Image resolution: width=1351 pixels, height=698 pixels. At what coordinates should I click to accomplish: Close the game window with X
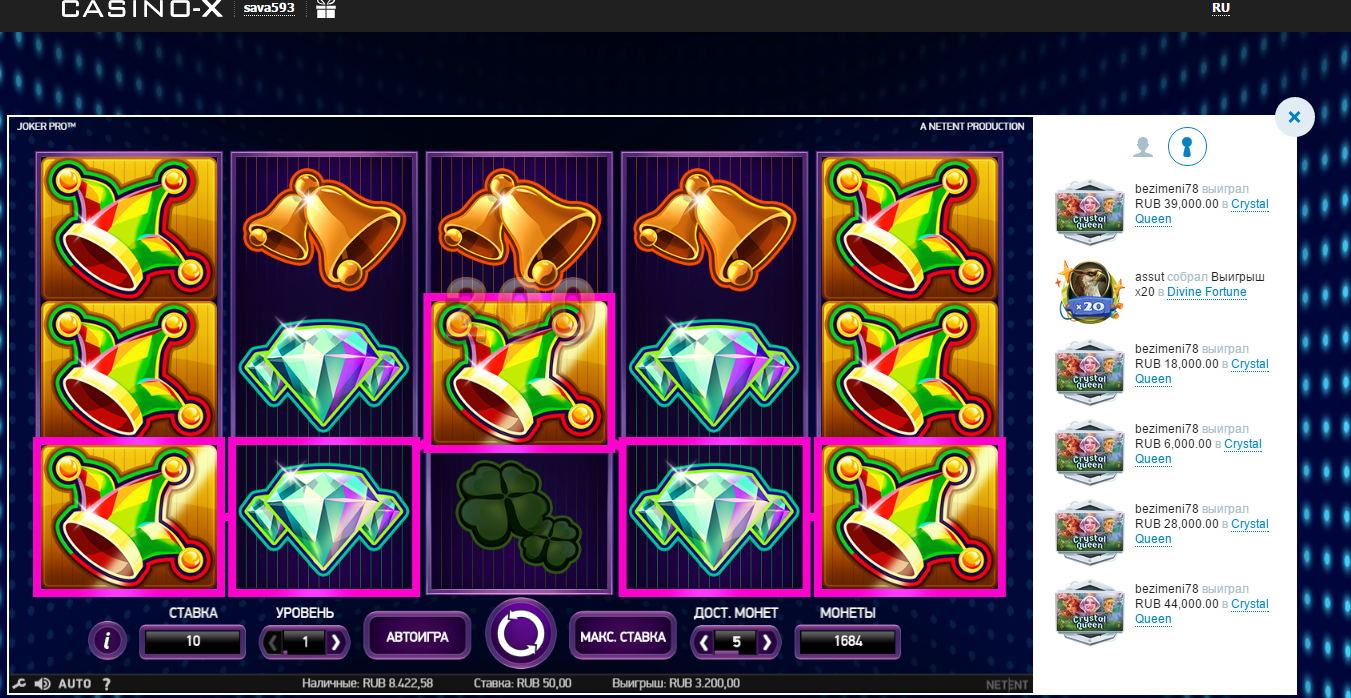(1294, 117)
